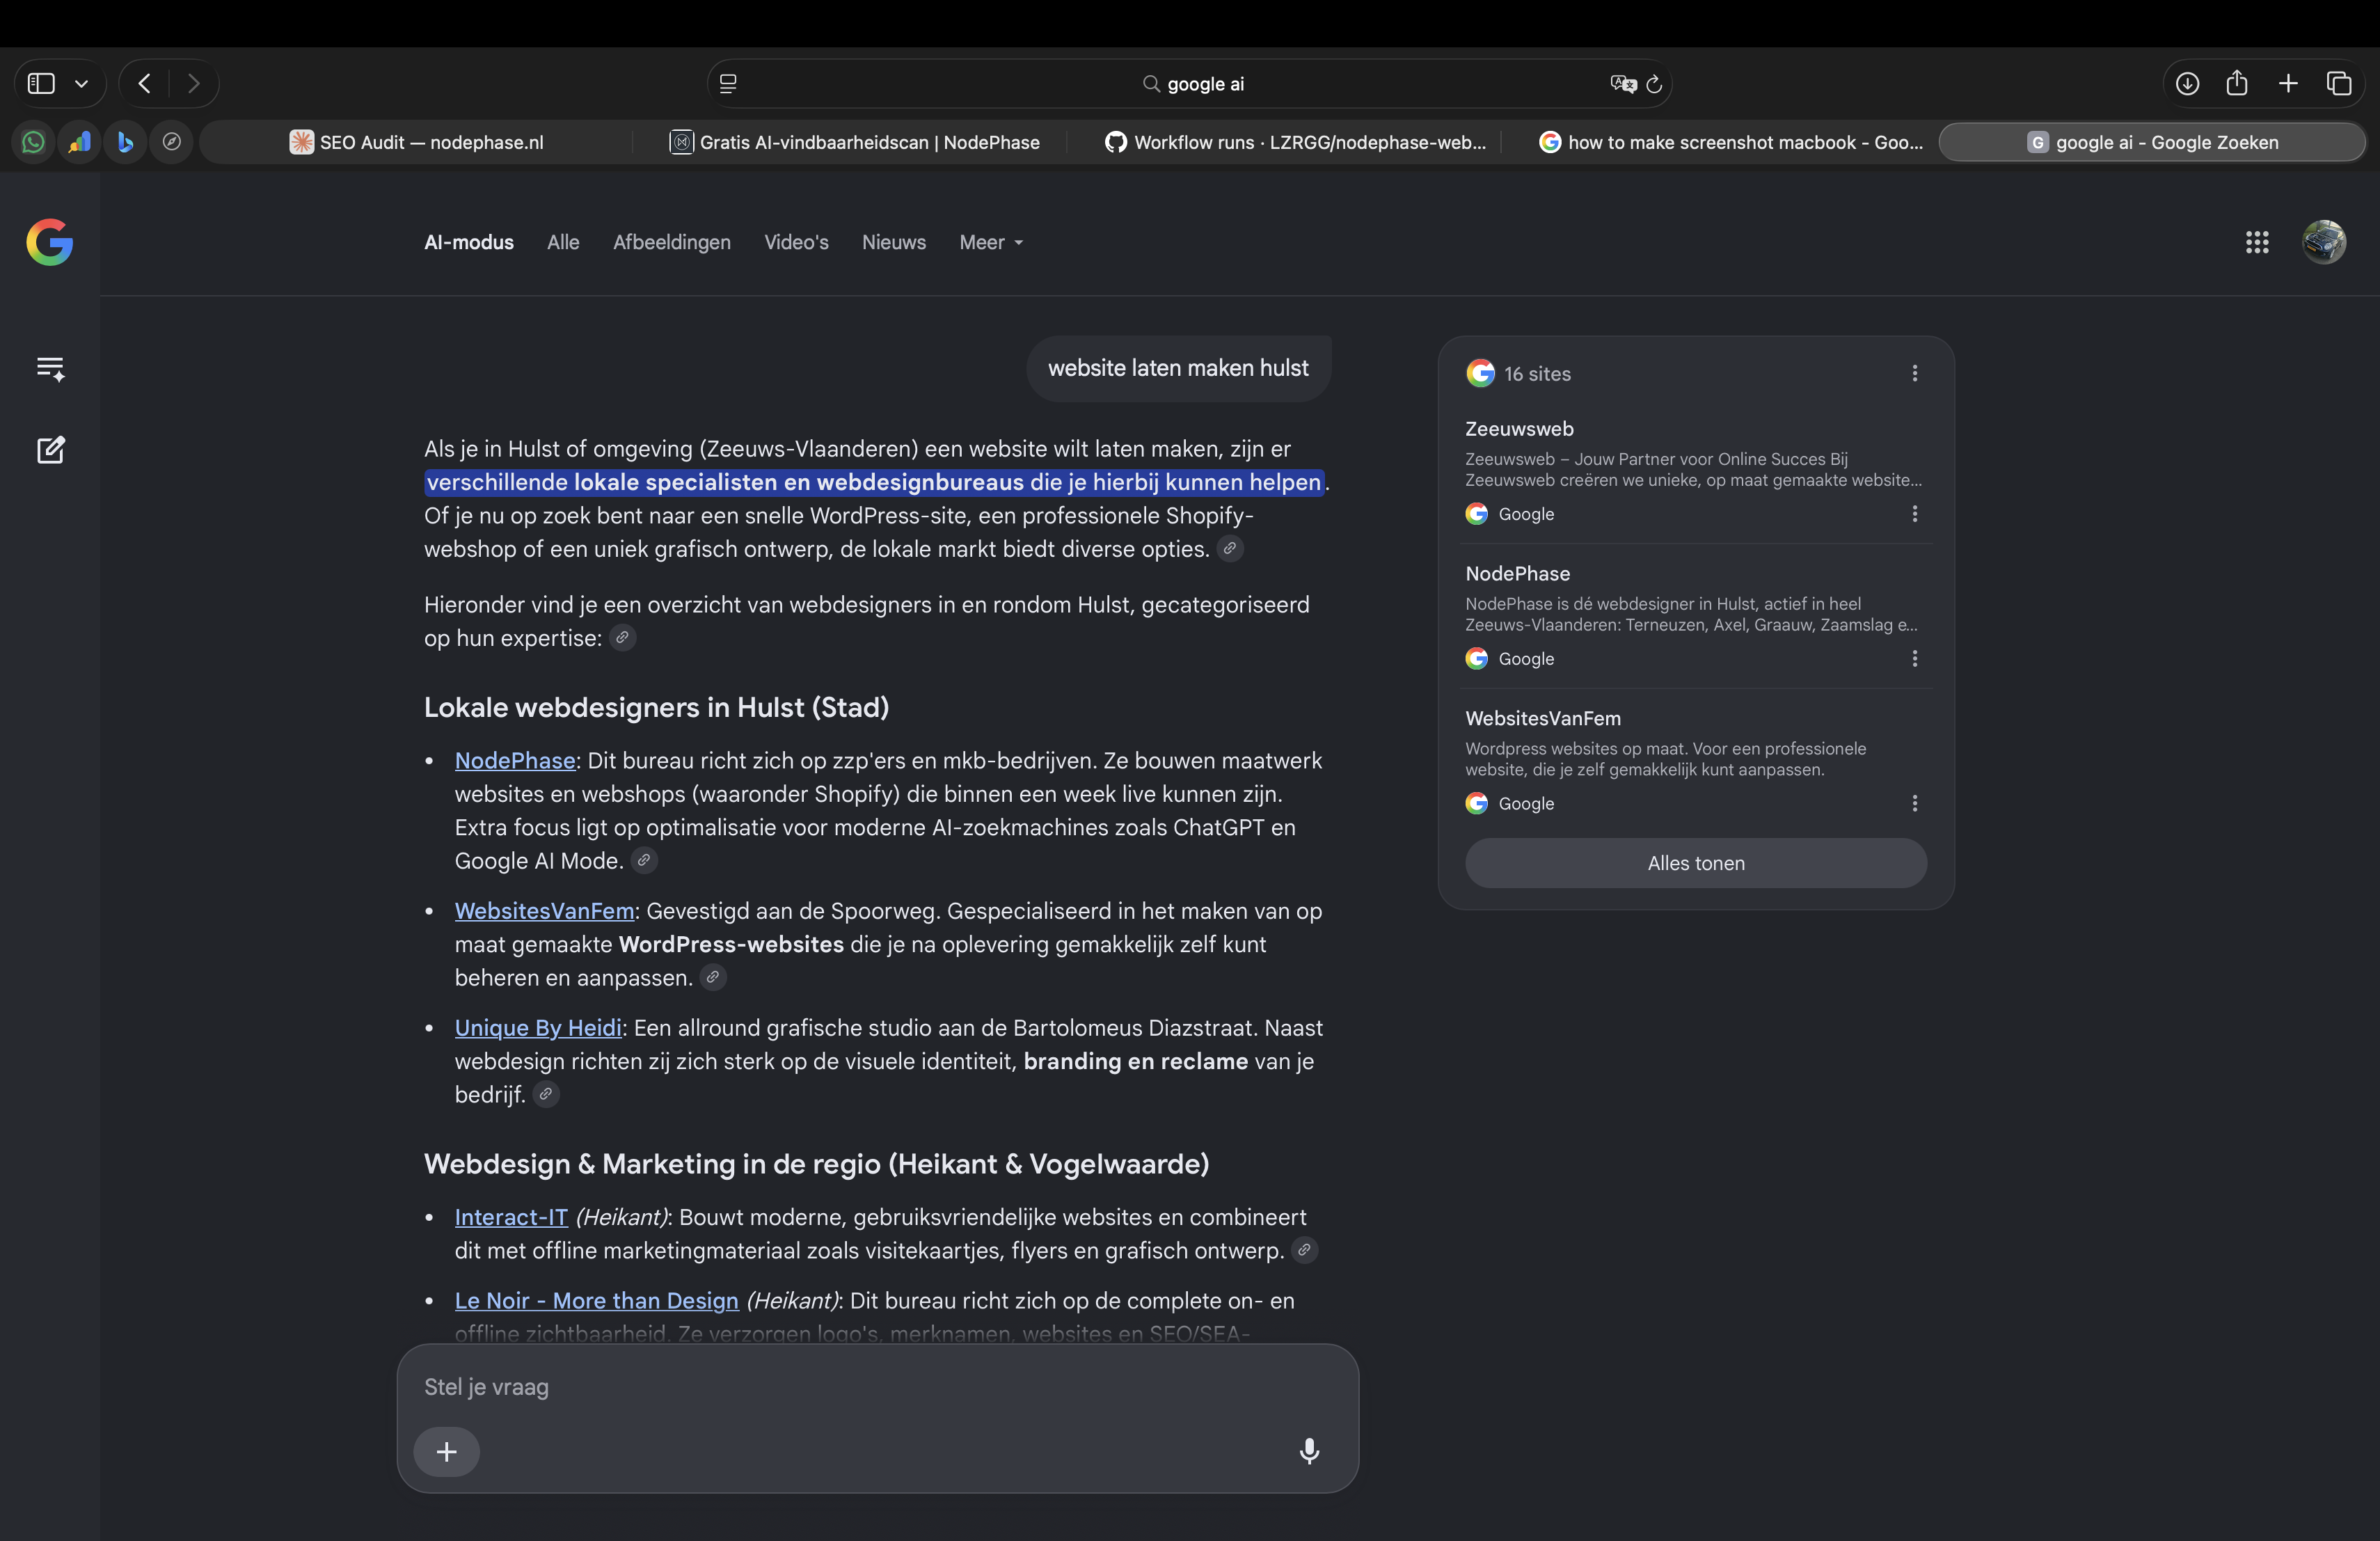Switch to Video's results
Viewport: 2380px width, 1541px height.
[x=796, y=242]
